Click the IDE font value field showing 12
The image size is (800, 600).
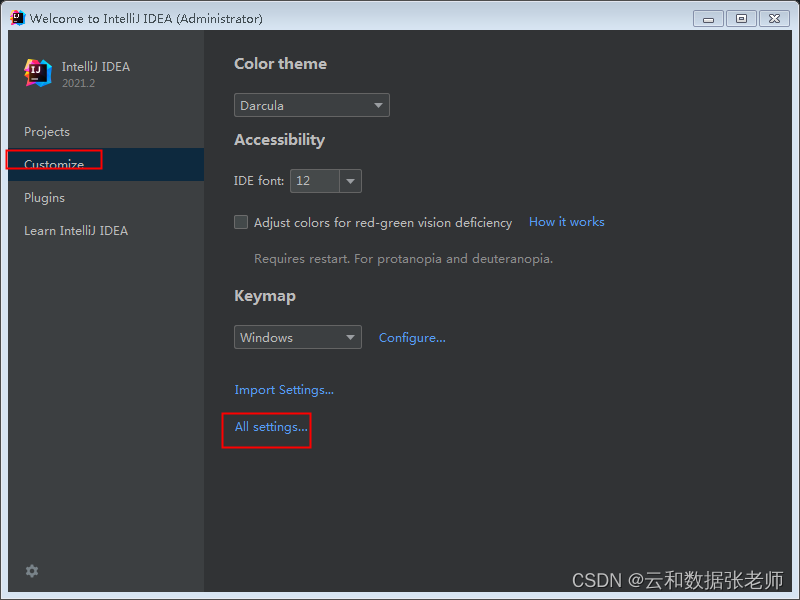click(x=315, y=181)
